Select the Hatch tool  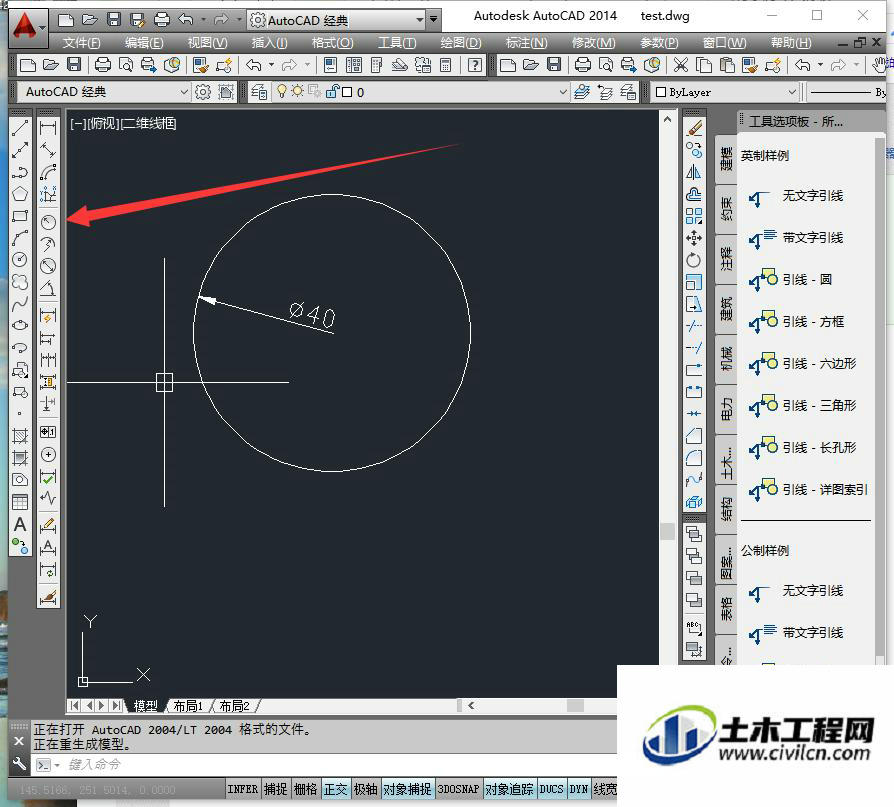coord(20,436)
